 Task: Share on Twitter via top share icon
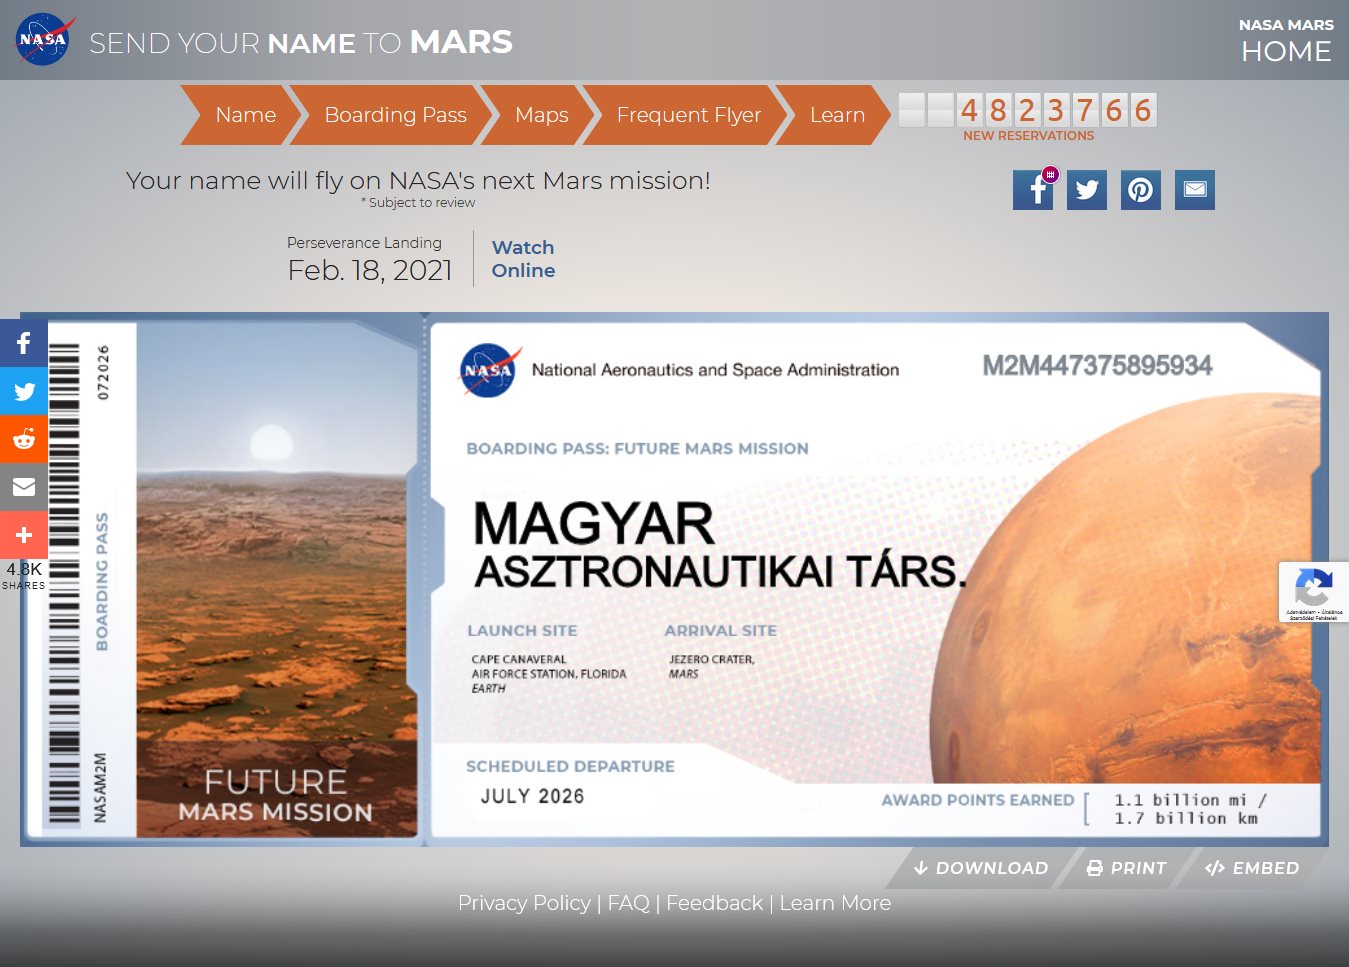tap(1087, 190)
